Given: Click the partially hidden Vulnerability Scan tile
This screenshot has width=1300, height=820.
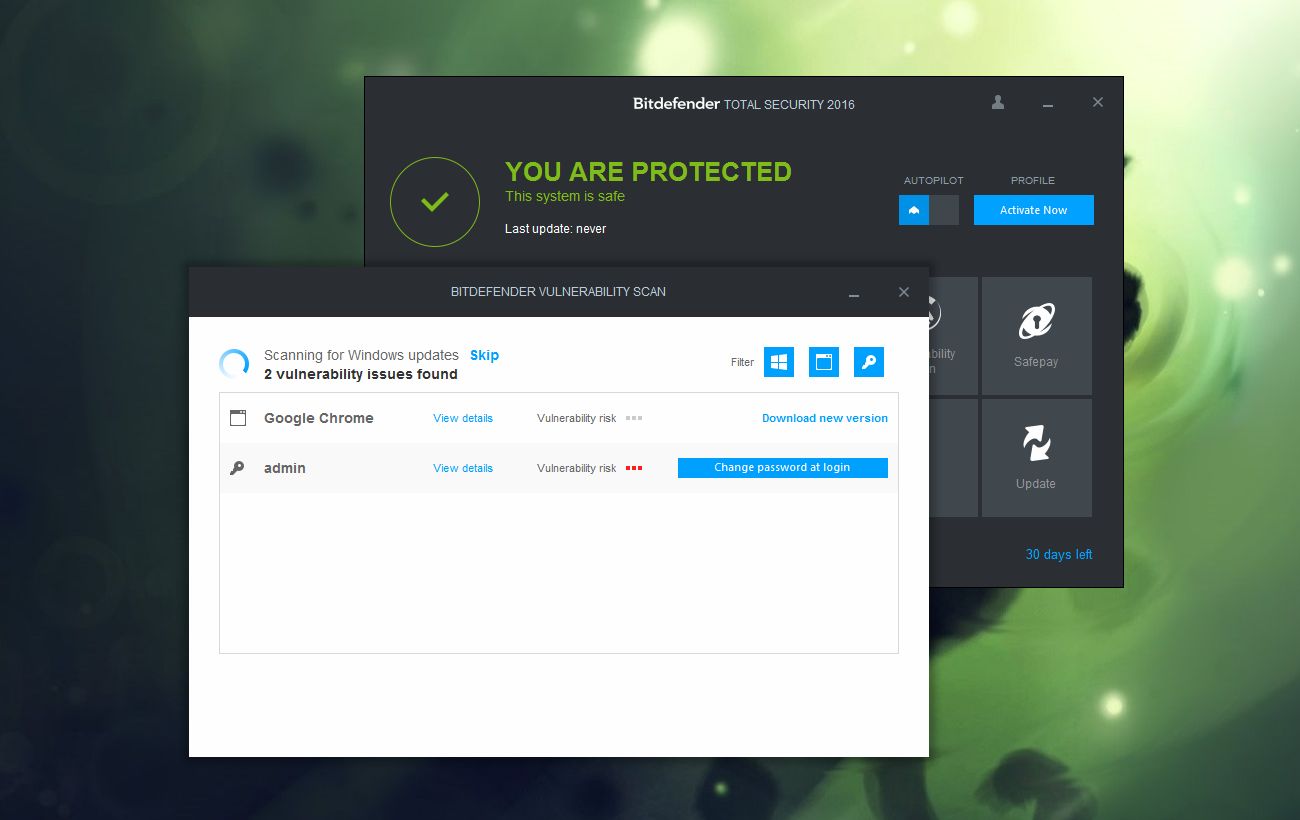Looking at the screenshot, I should click(x=953, y=336).
